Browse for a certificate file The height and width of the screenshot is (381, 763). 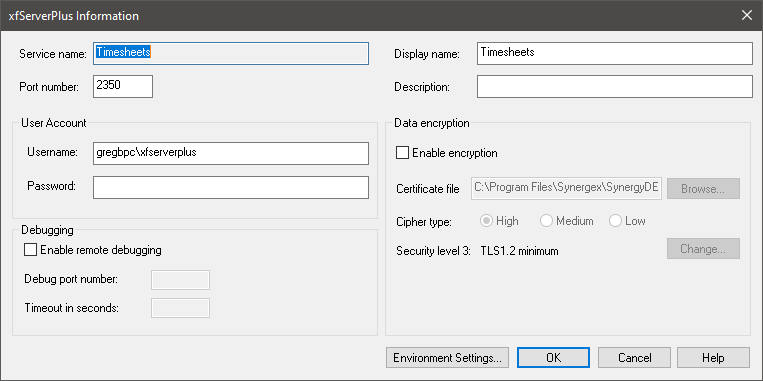pyautogui.click(x=703, y=188)
